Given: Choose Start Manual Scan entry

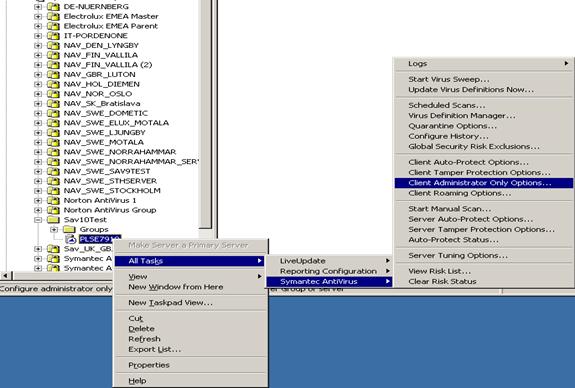Looking at the screenshot, I should 484,209.
